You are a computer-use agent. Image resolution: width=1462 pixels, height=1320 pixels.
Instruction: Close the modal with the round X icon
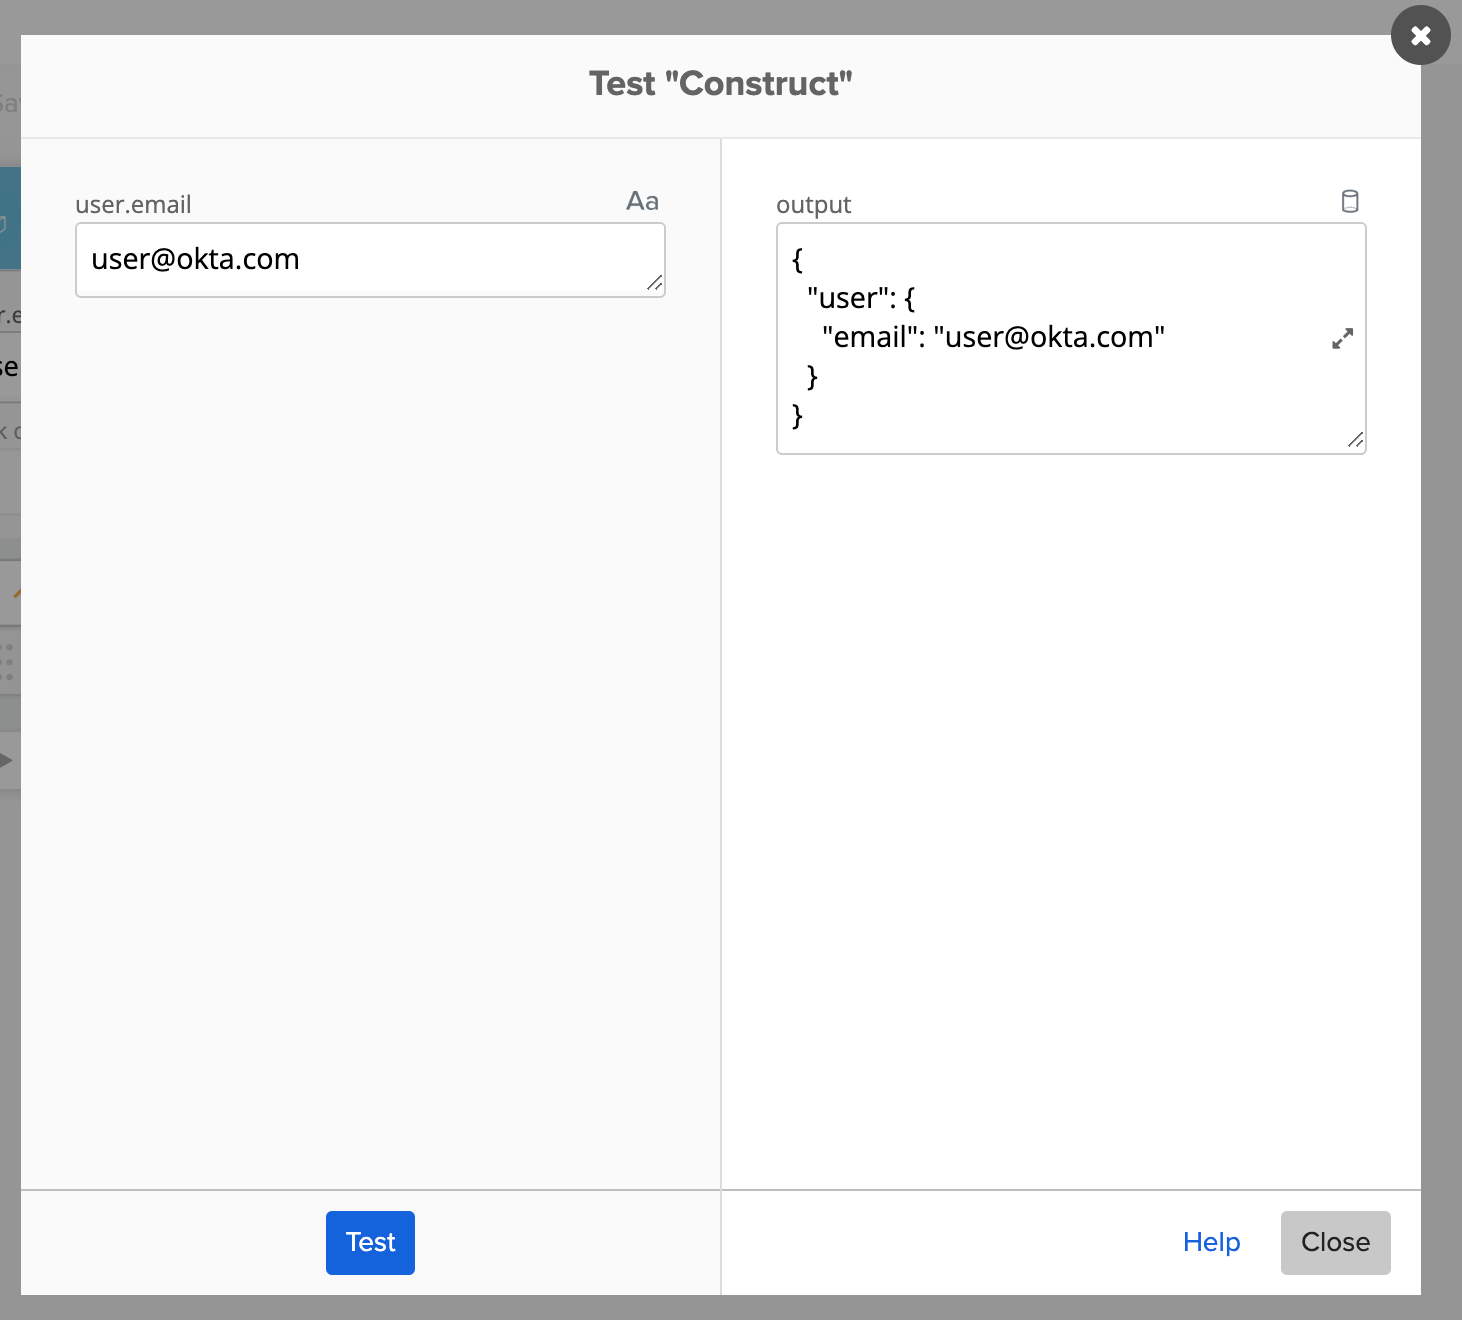pyautogui.click(x=1420, y=36)
